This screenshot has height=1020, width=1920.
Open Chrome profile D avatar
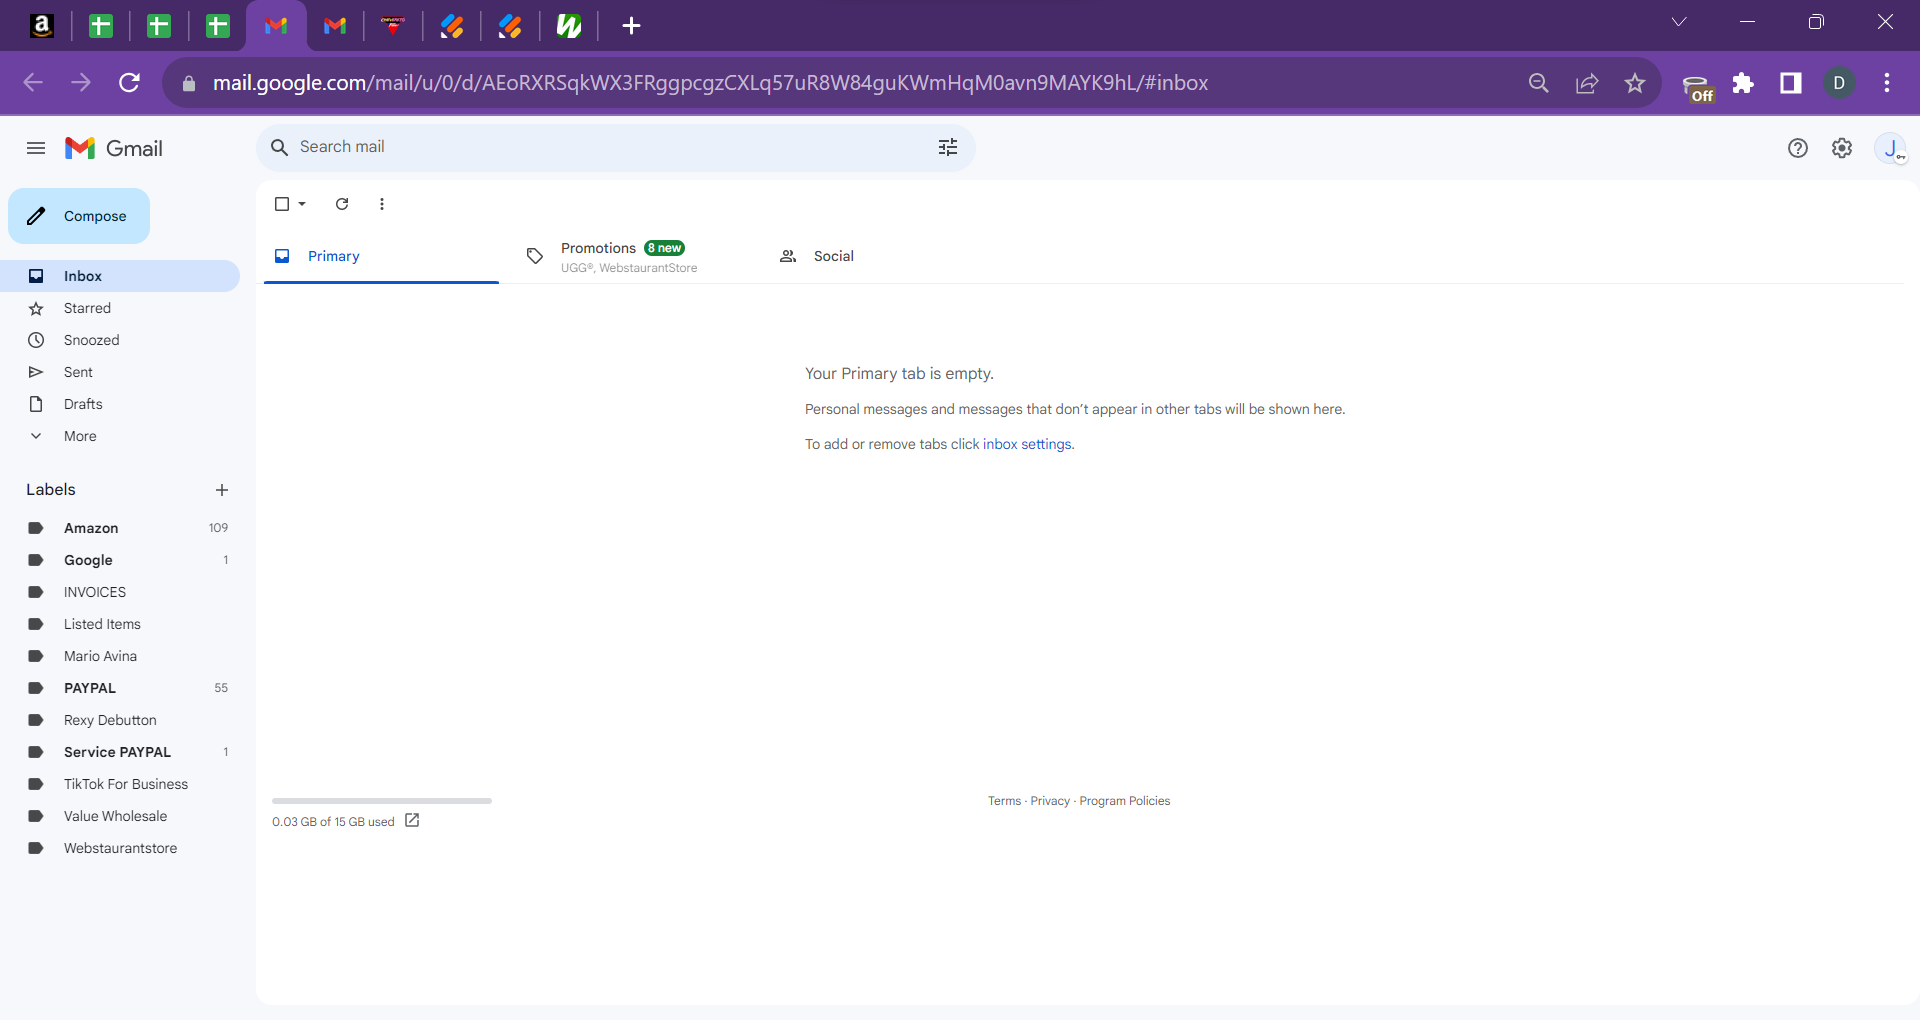tap(1839, 83)
